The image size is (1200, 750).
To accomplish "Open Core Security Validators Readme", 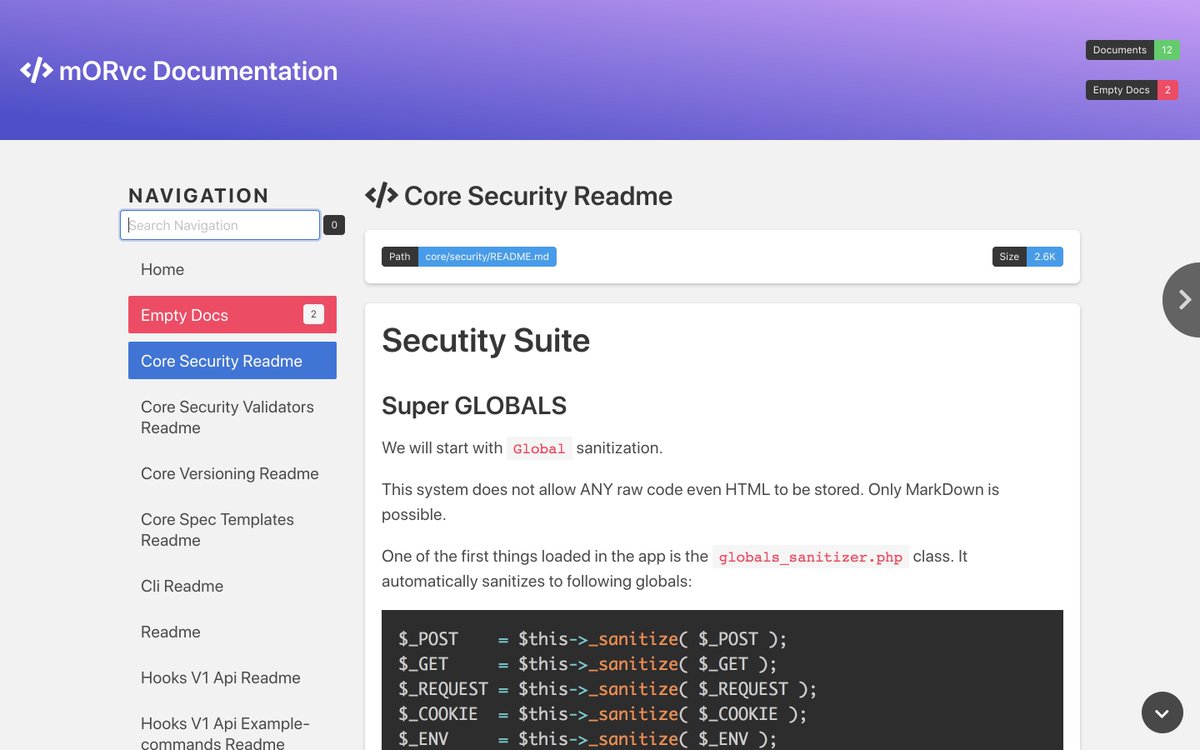I will [x=232, y=417].
